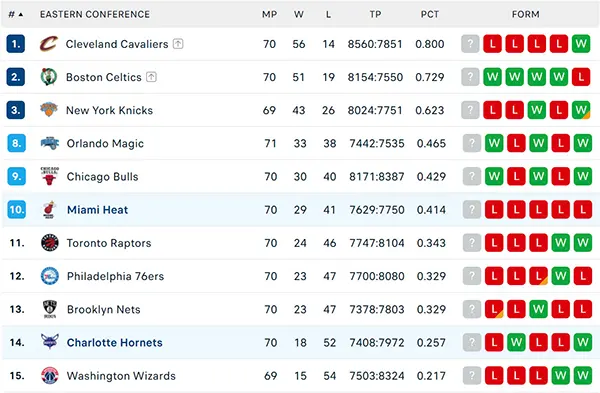Click promotion arrow icon beside Cleveland Cavaliers

point(178,44)
